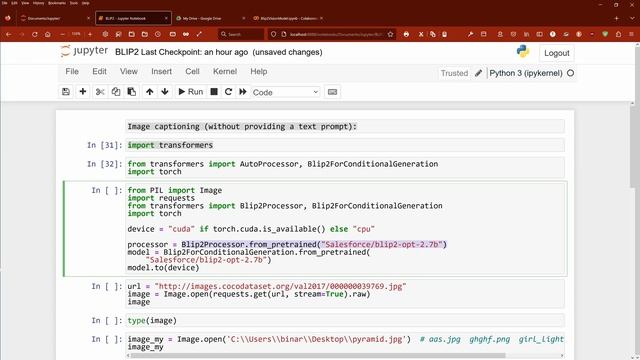This screenshot has height=360, width=640.
Task: Click the Python 3 (ipykernel) kernel name
Action: click(526, 73)
